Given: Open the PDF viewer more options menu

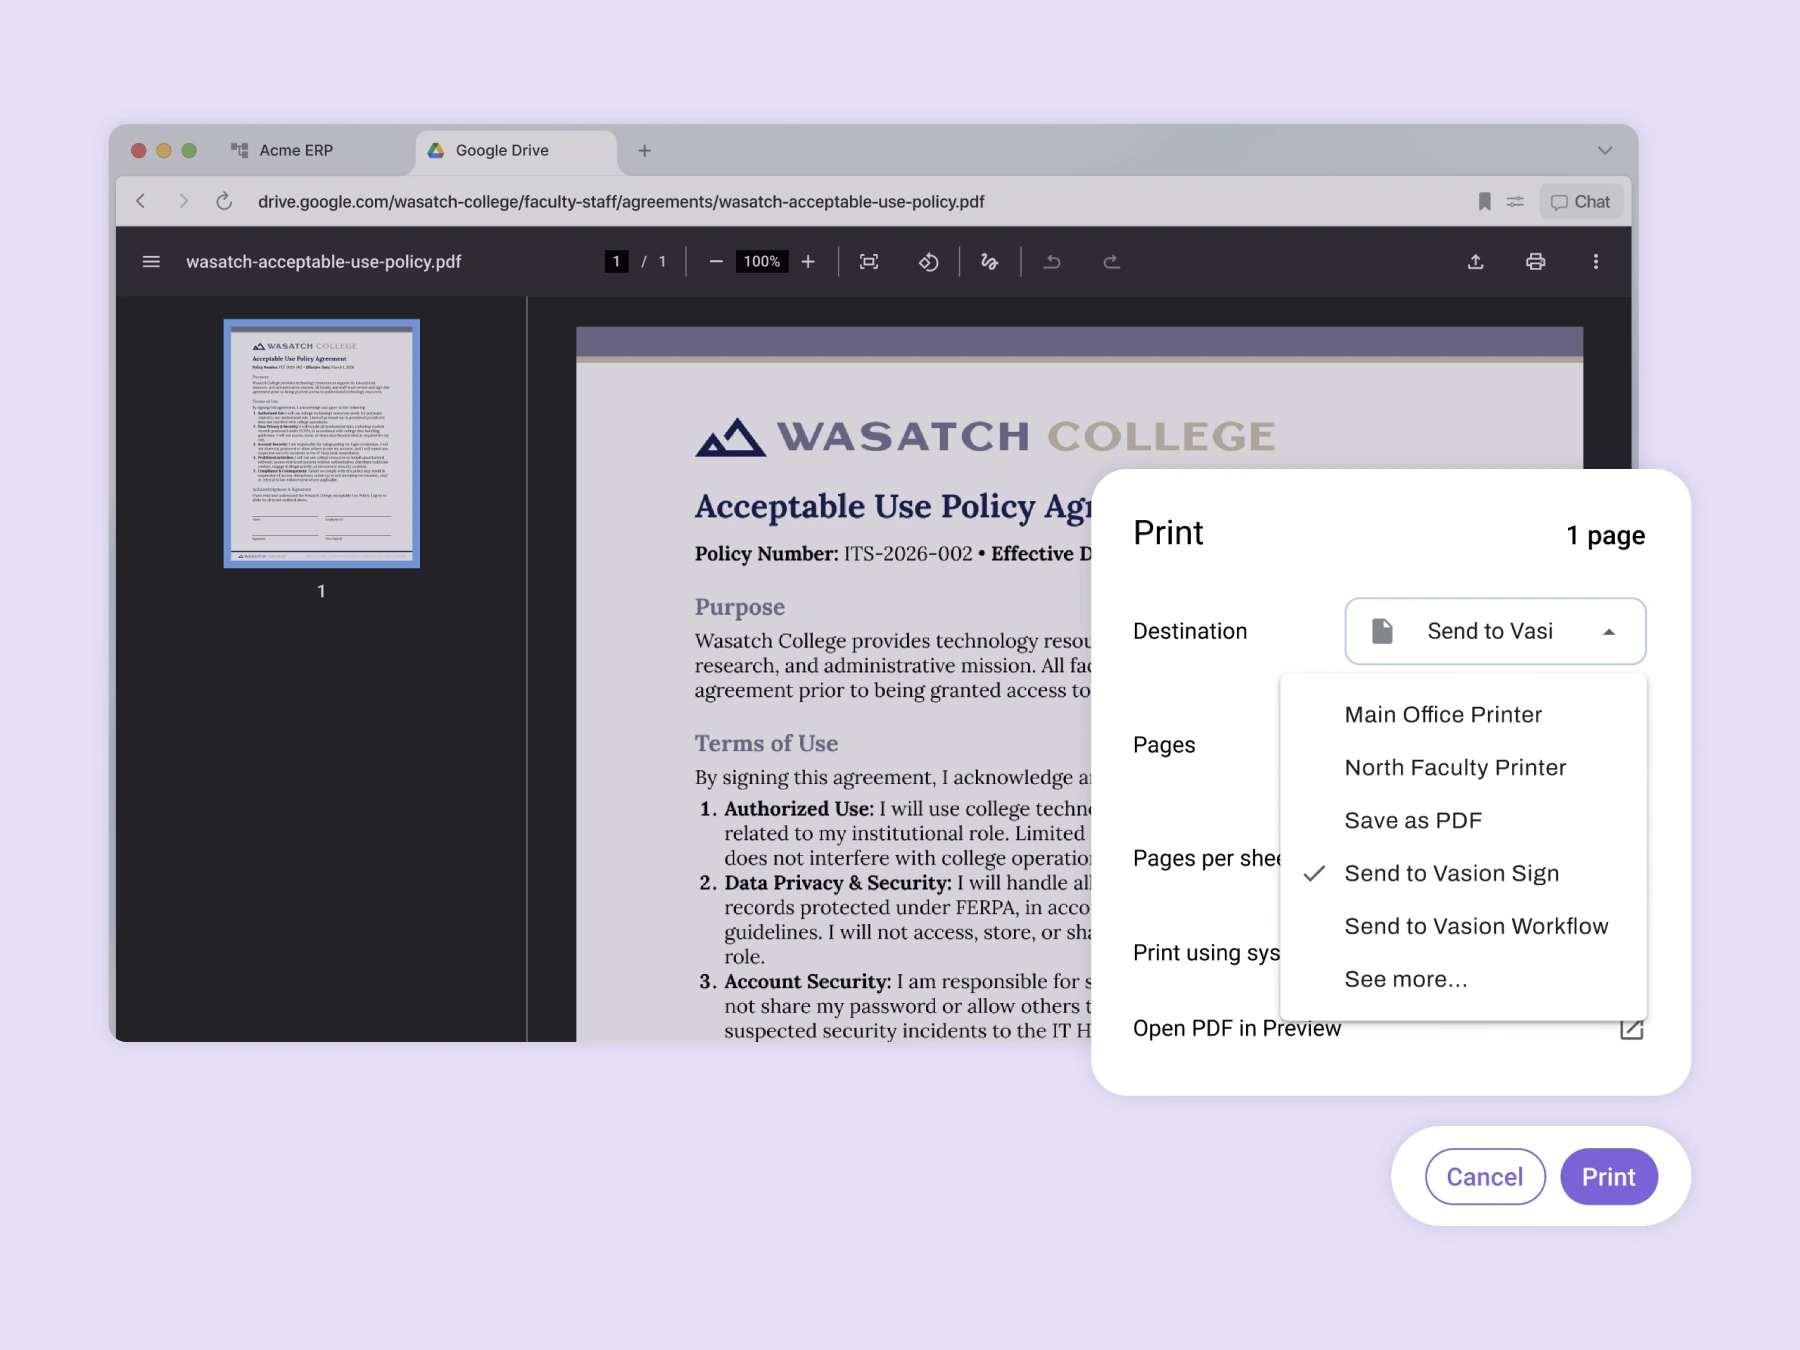Looking at the screenshot, I should [x=1595, y=262].
